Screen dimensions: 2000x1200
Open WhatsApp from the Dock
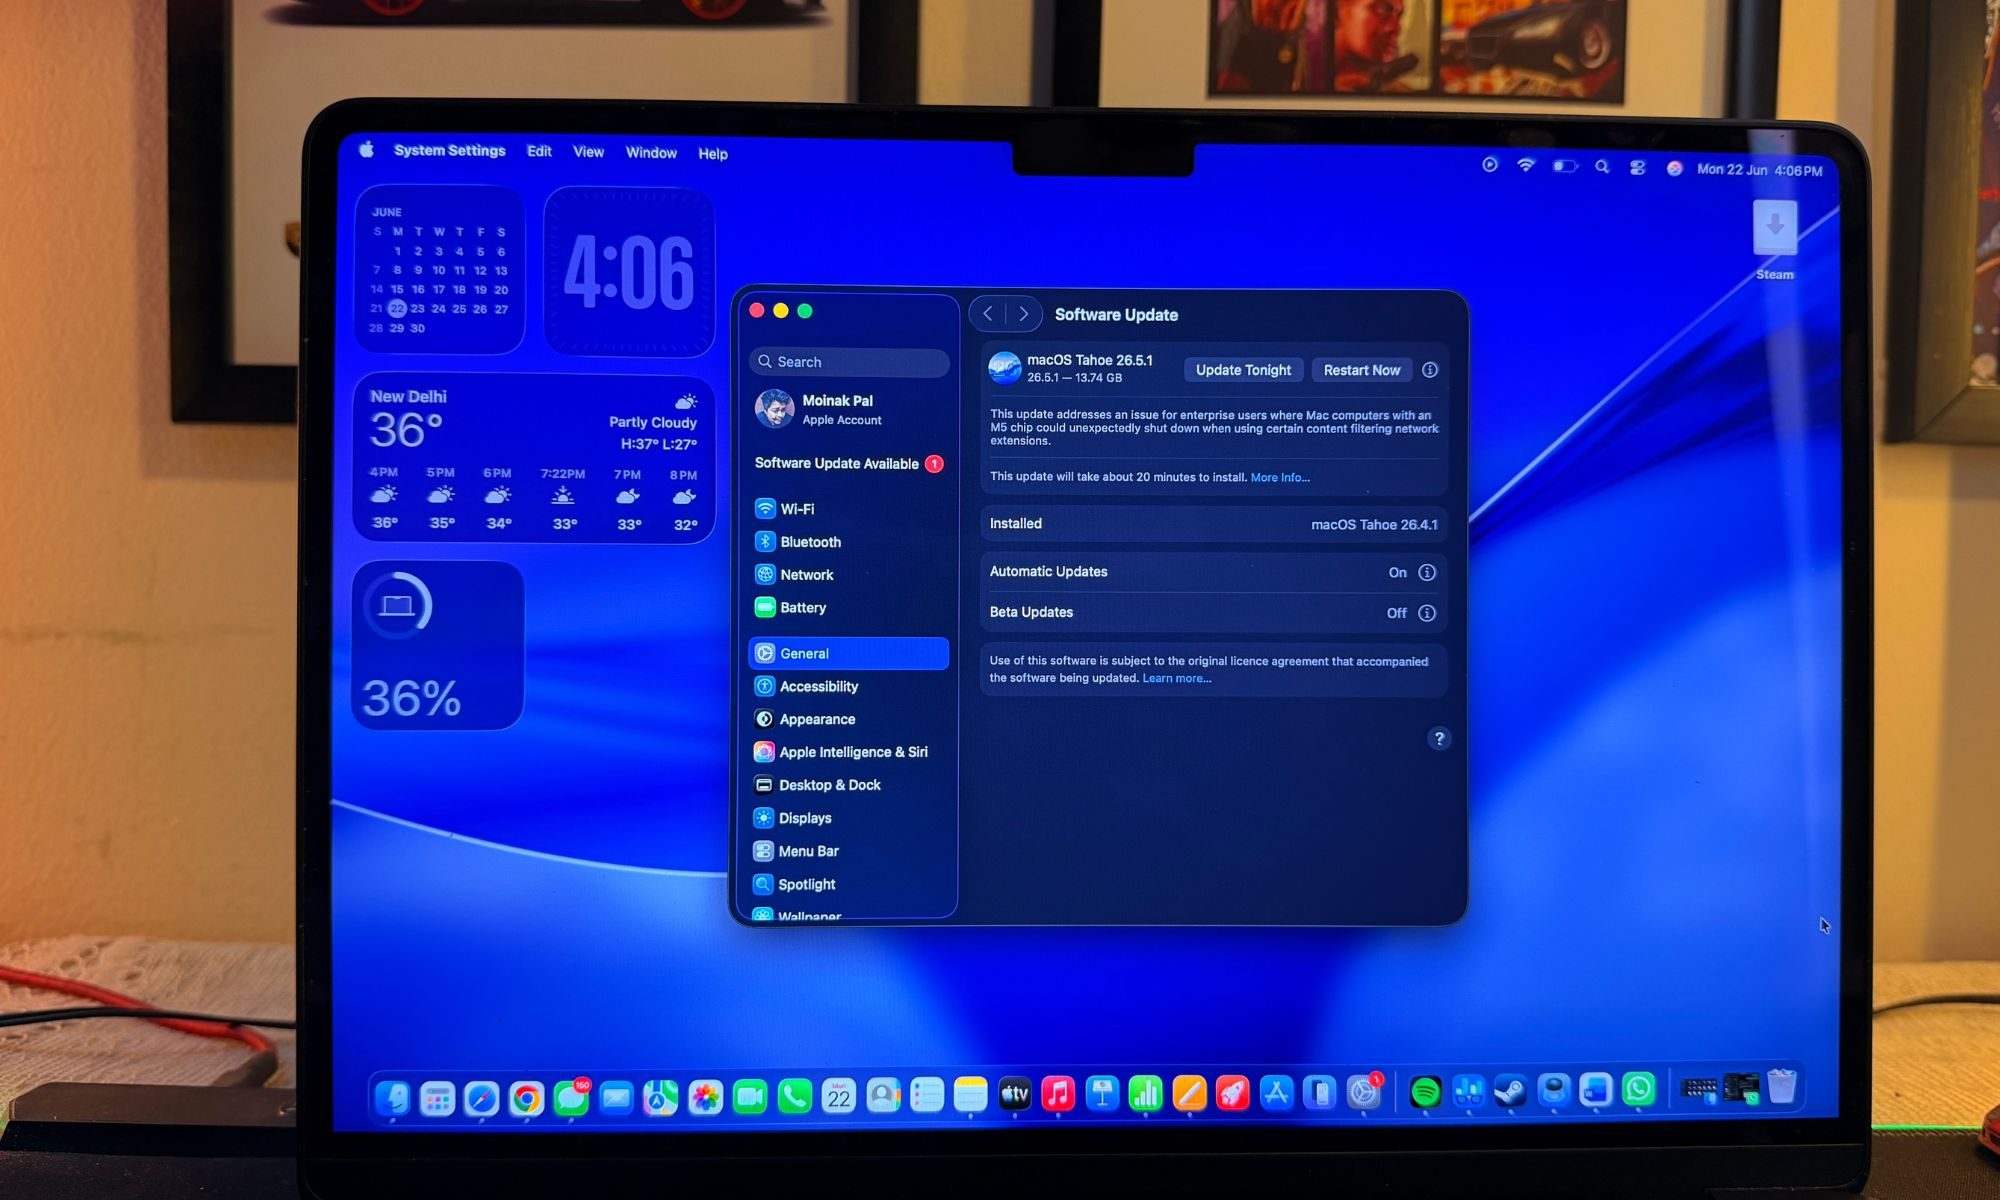coord(1639,1089)
